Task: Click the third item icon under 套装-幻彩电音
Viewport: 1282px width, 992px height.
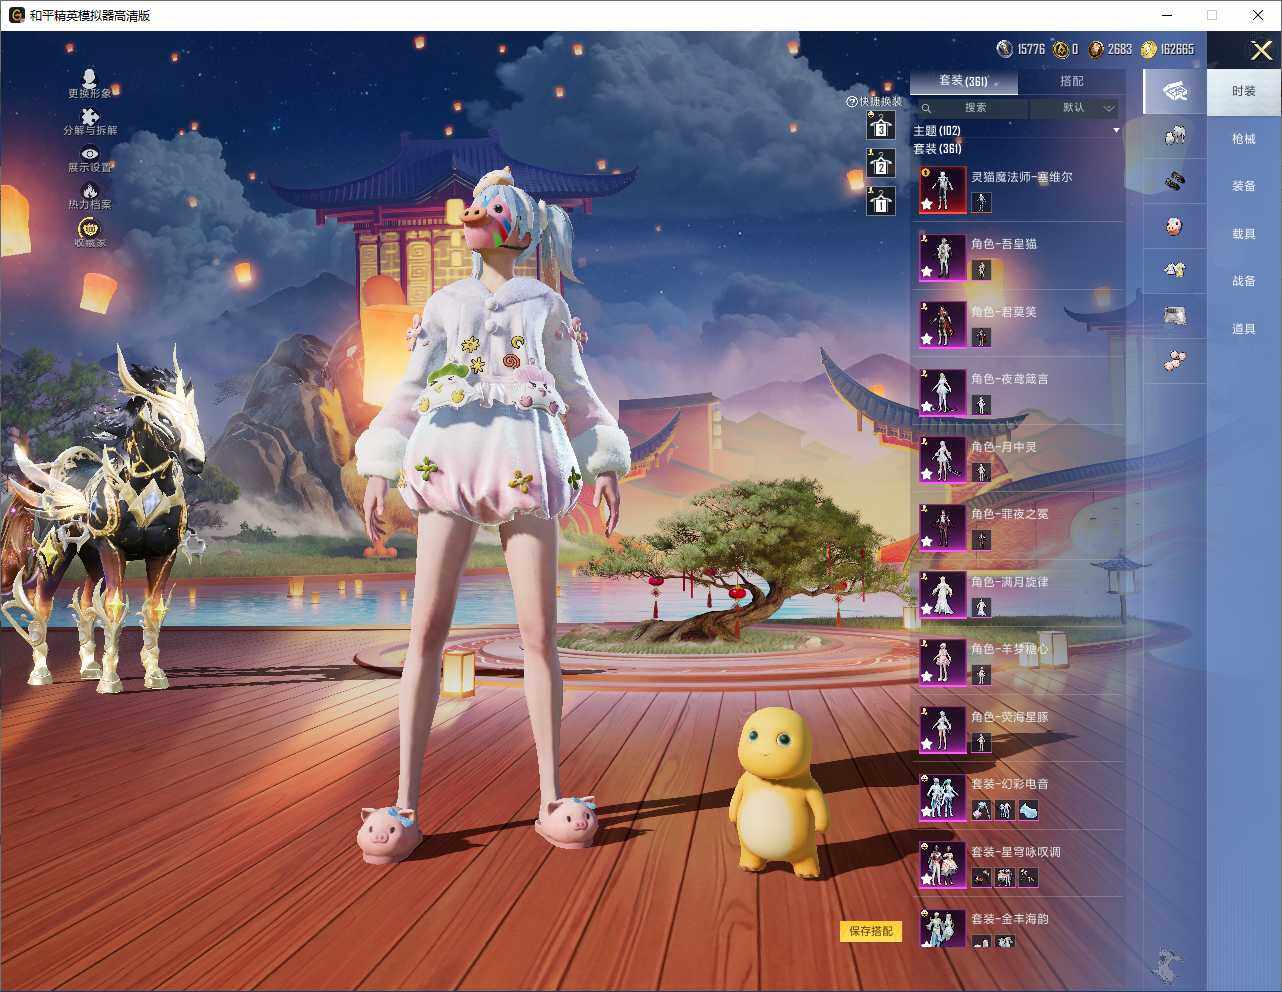Action: (1028, 810)
